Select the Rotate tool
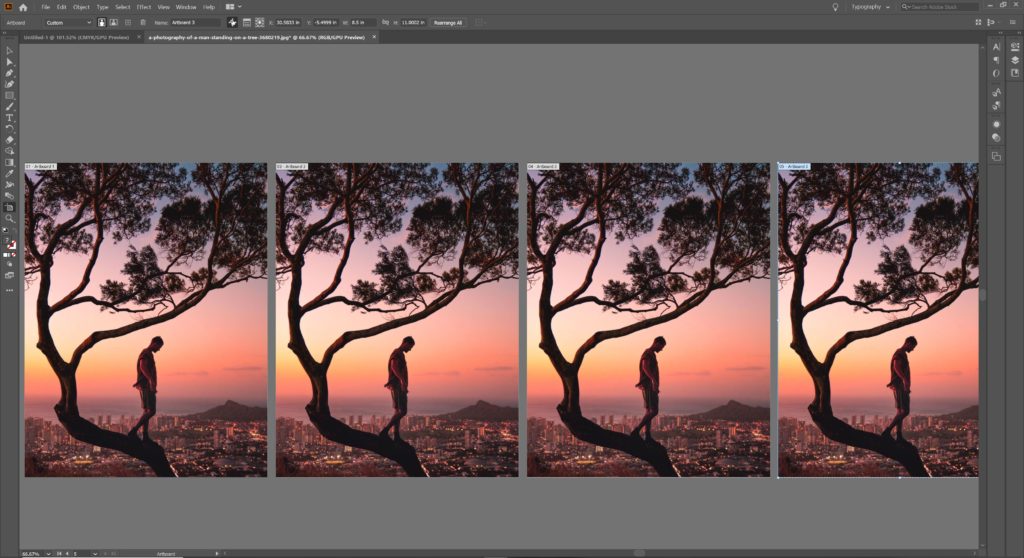1024x558 pixels. [10, 129]
